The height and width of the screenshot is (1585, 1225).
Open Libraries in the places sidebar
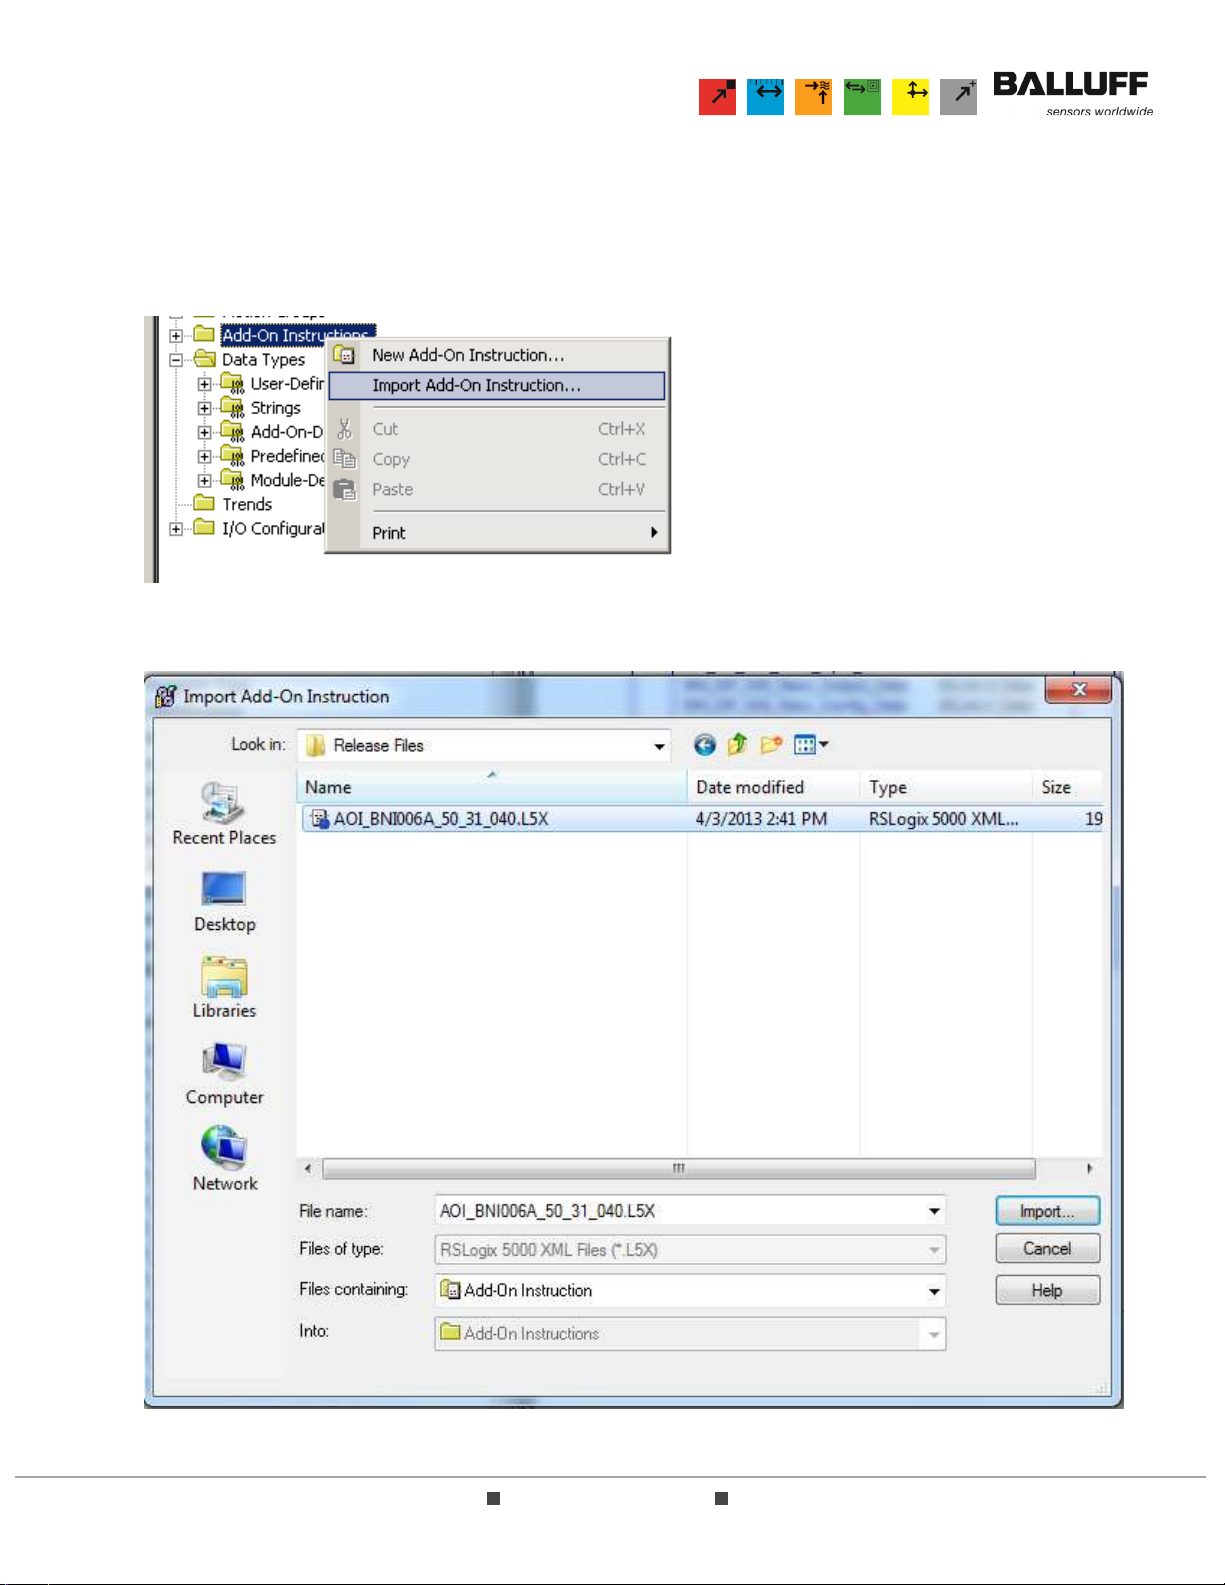[224, 988]
